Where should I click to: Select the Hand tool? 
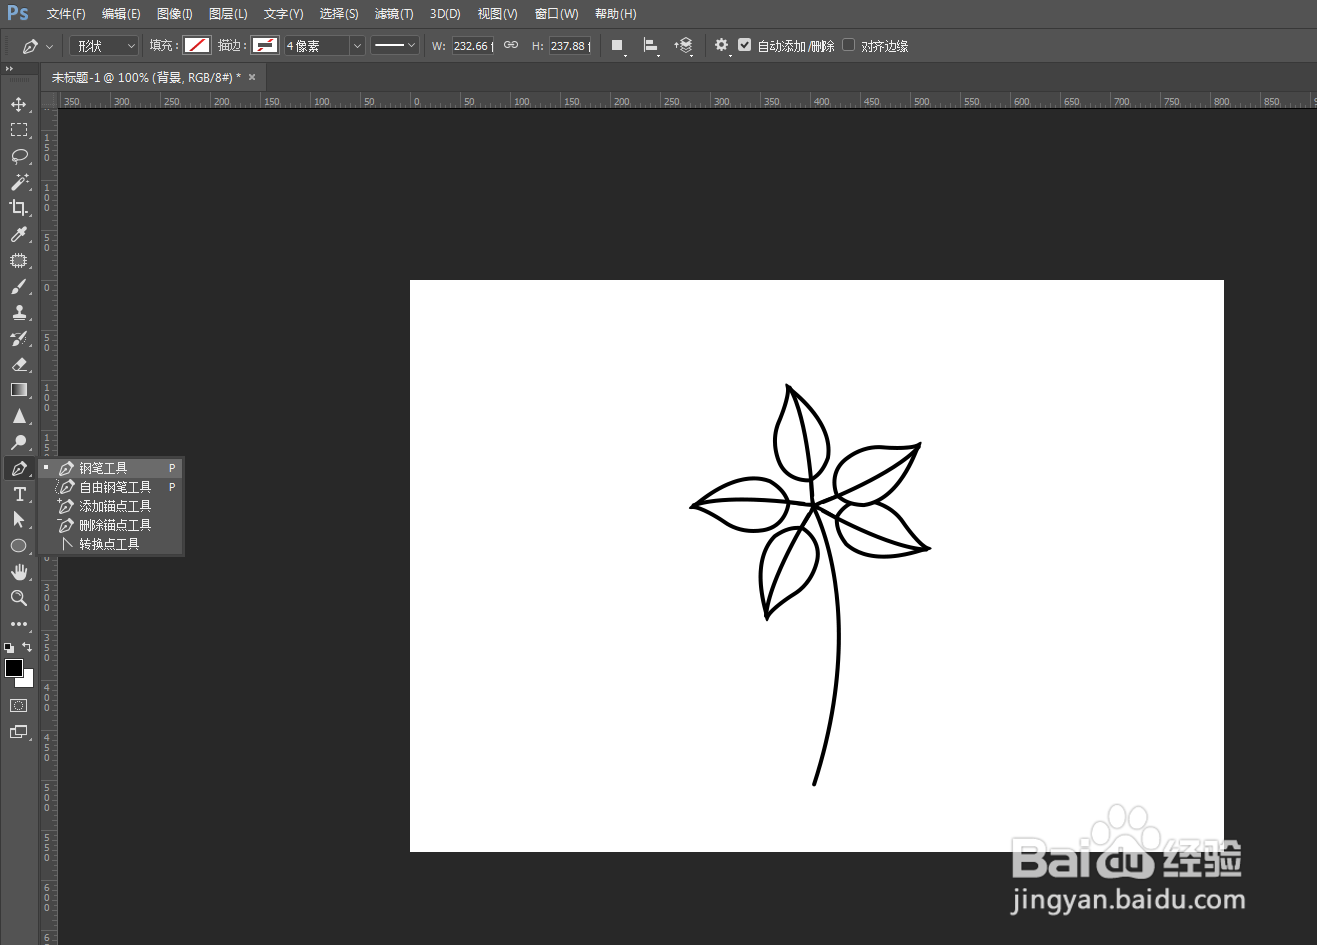[x=19, y=572]
